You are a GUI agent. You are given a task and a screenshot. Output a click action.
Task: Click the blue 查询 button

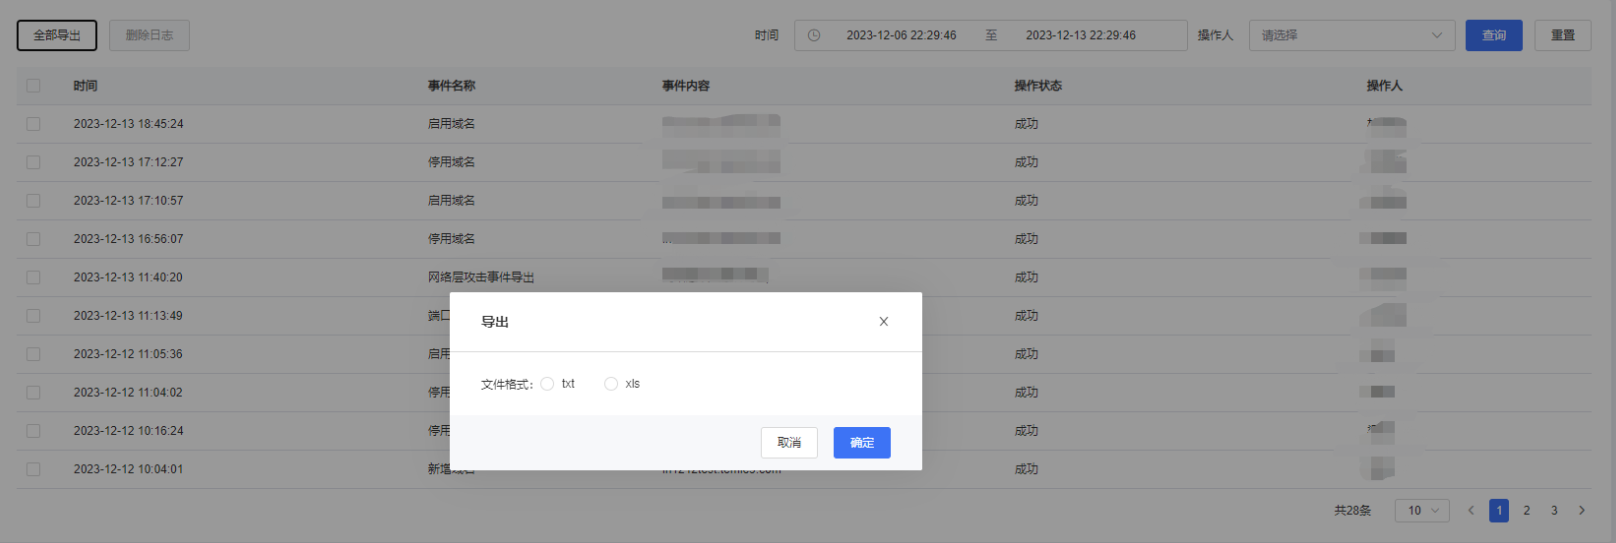[1494, 35]
